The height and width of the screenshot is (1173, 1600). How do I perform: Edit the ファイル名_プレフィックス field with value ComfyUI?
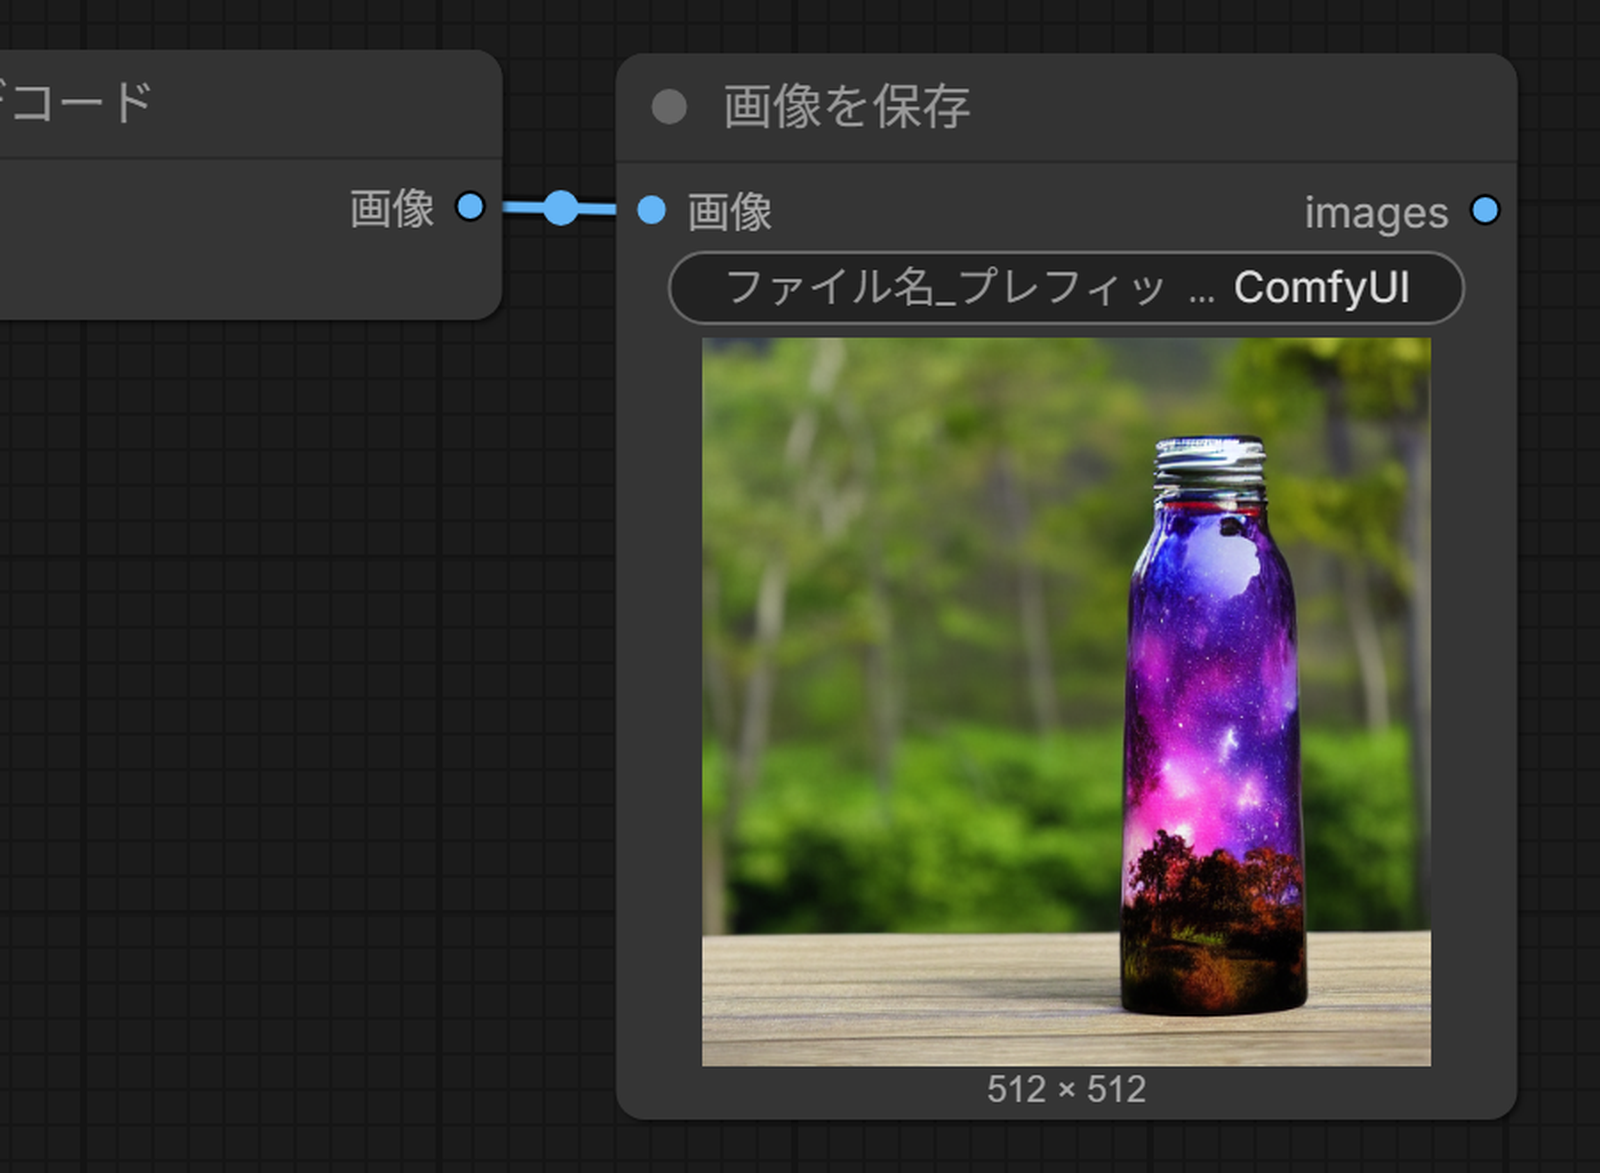(1066, 288)
